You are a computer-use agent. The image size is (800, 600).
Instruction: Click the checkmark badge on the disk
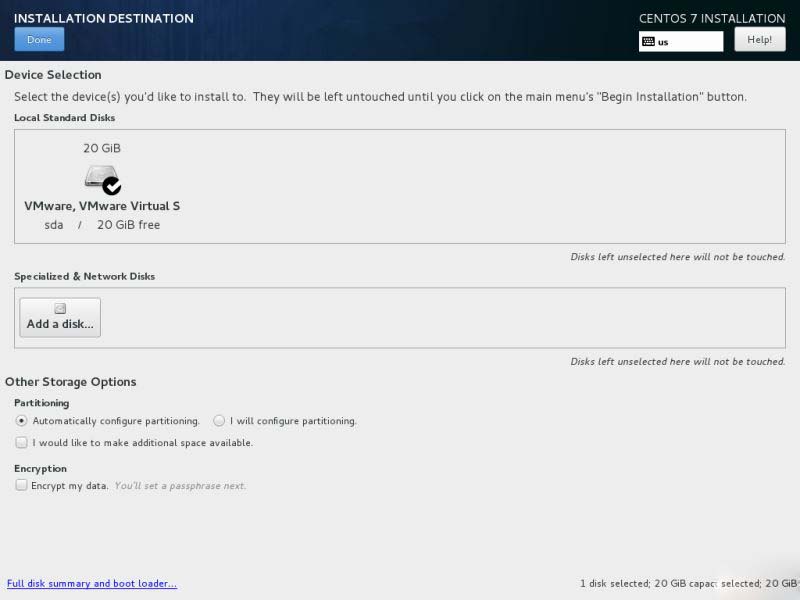[112, 186]
